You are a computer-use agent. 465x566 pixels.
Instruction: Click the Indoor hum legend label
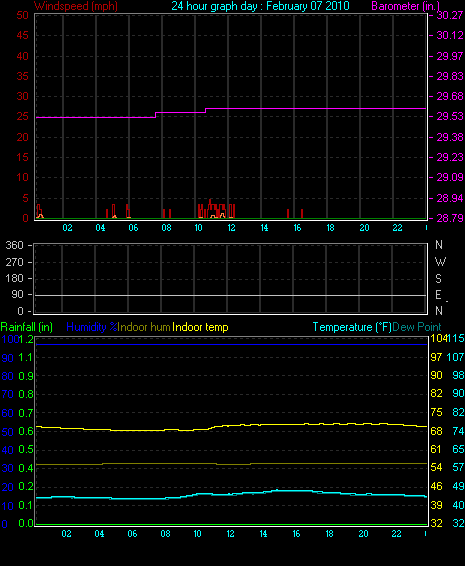point(144,327)
